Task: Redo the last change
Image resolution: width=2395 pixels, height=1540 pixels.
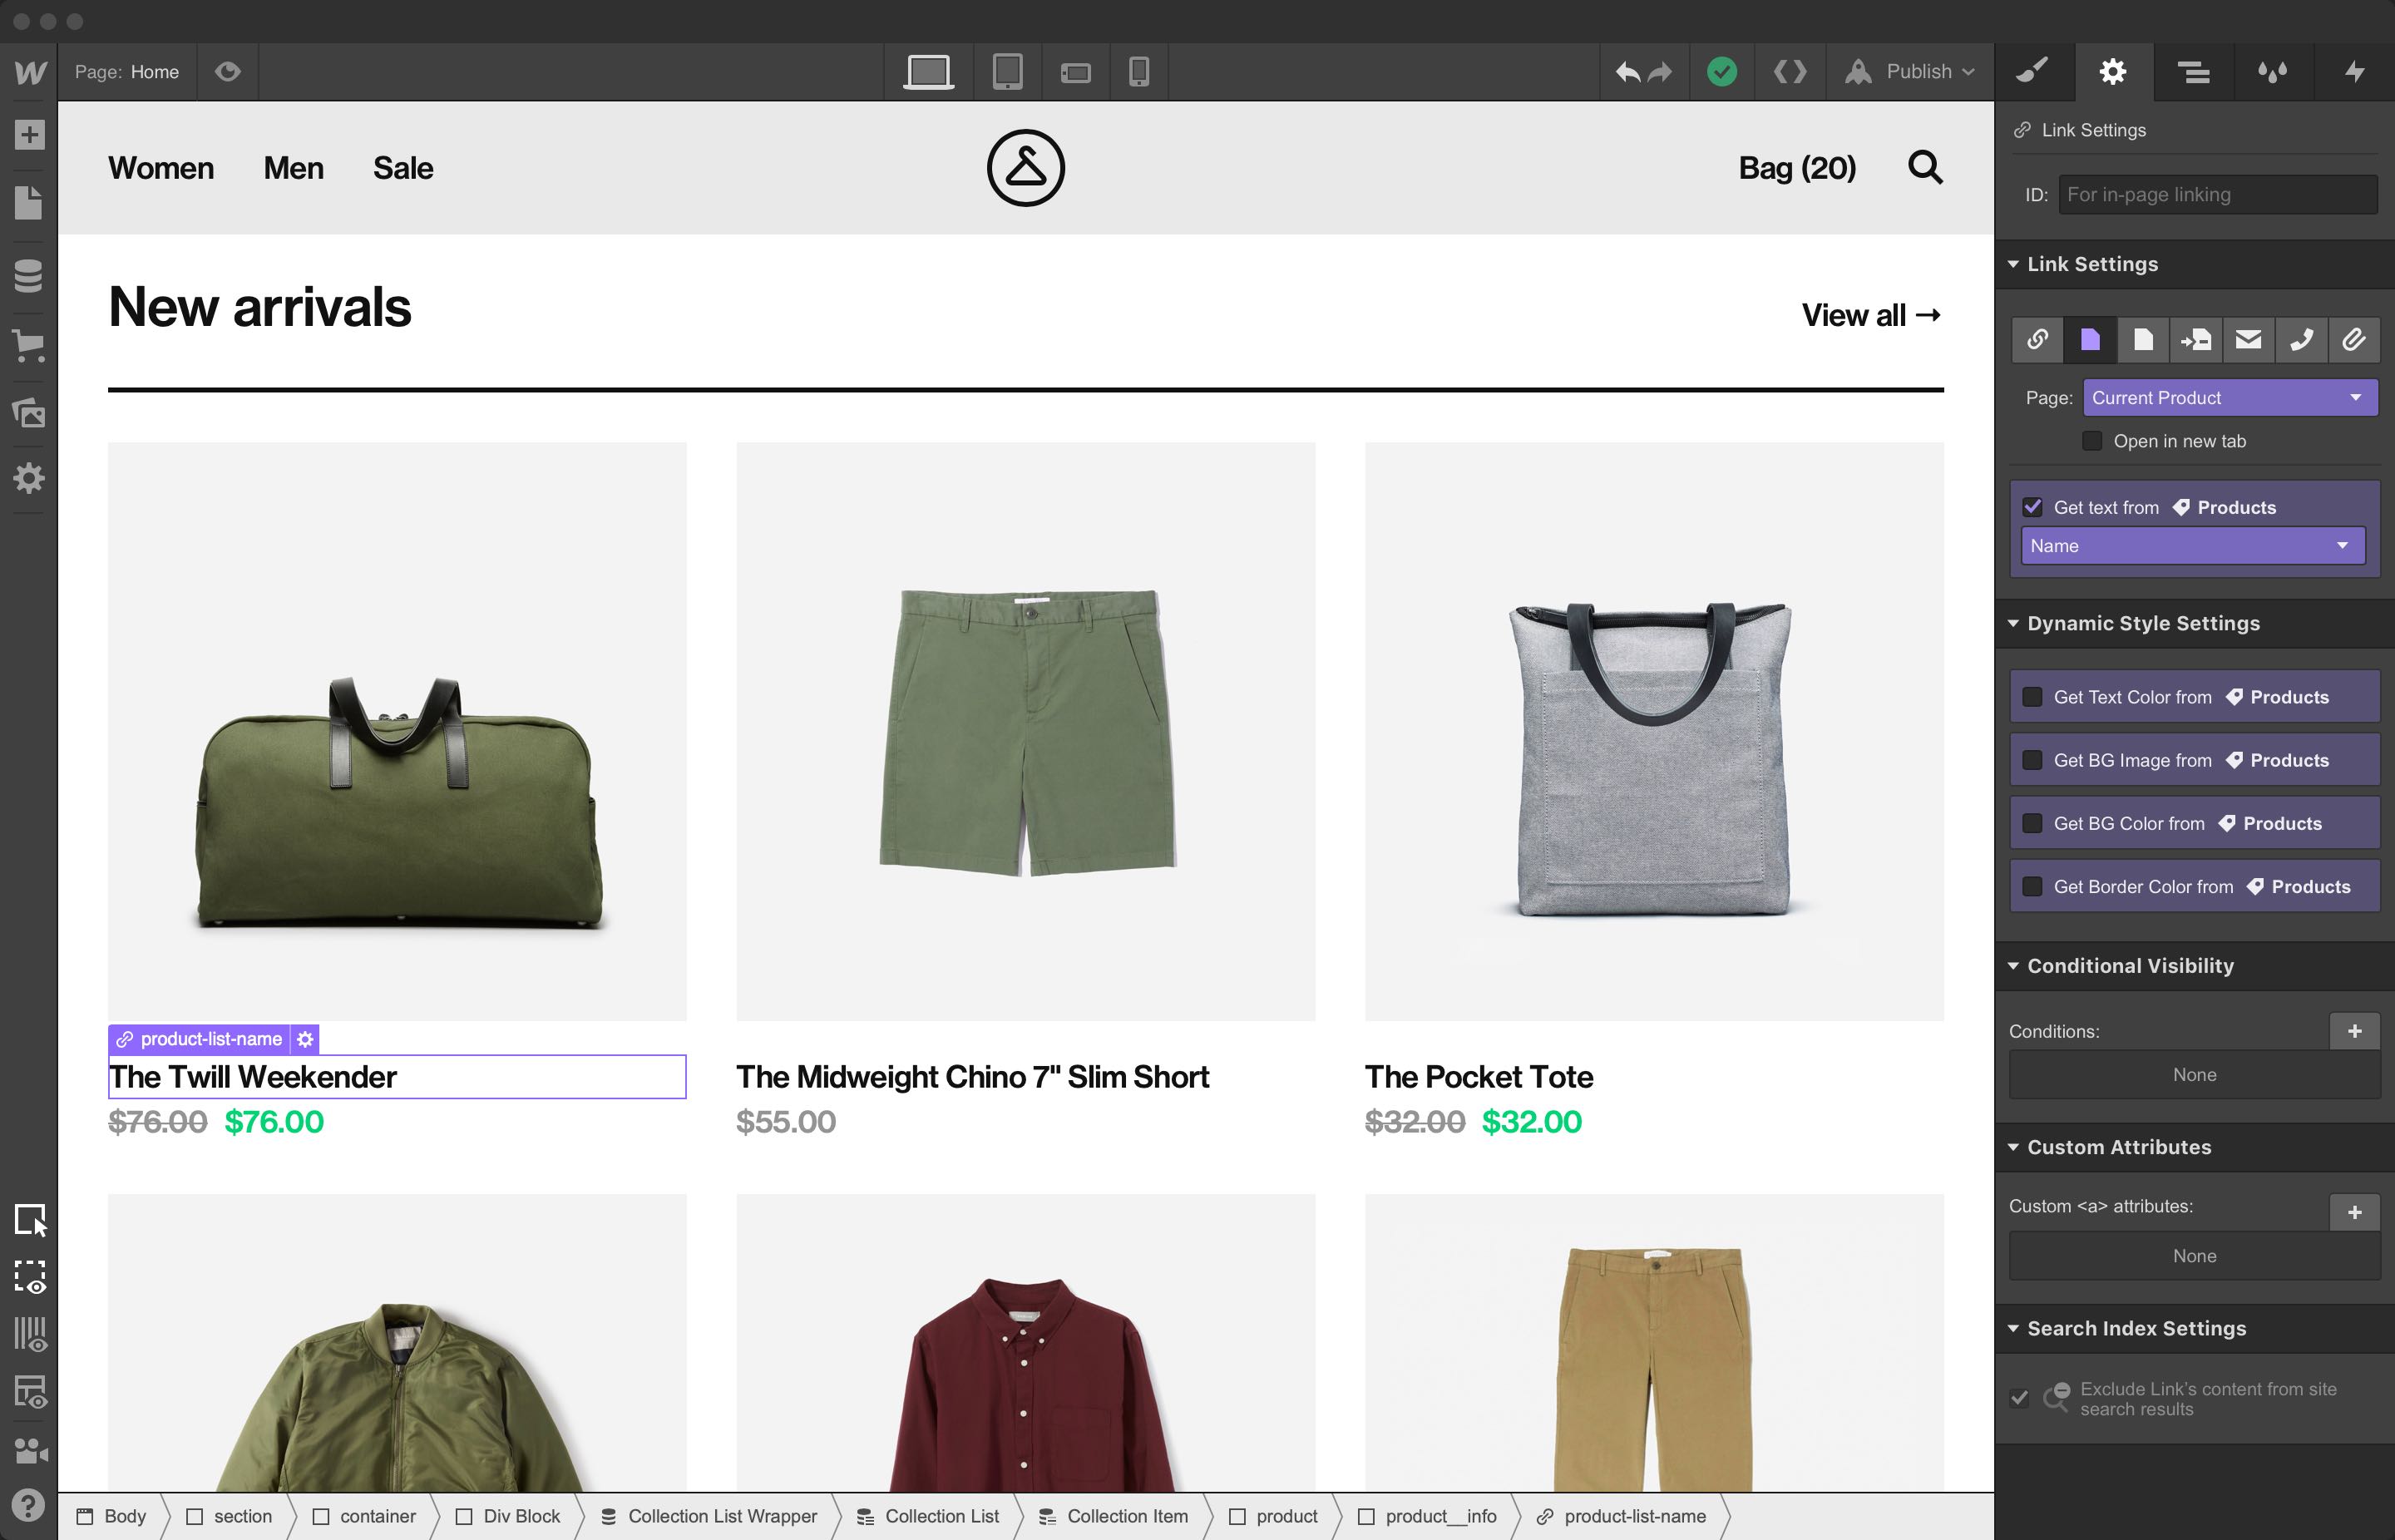Action: (x=1660, y=72)
